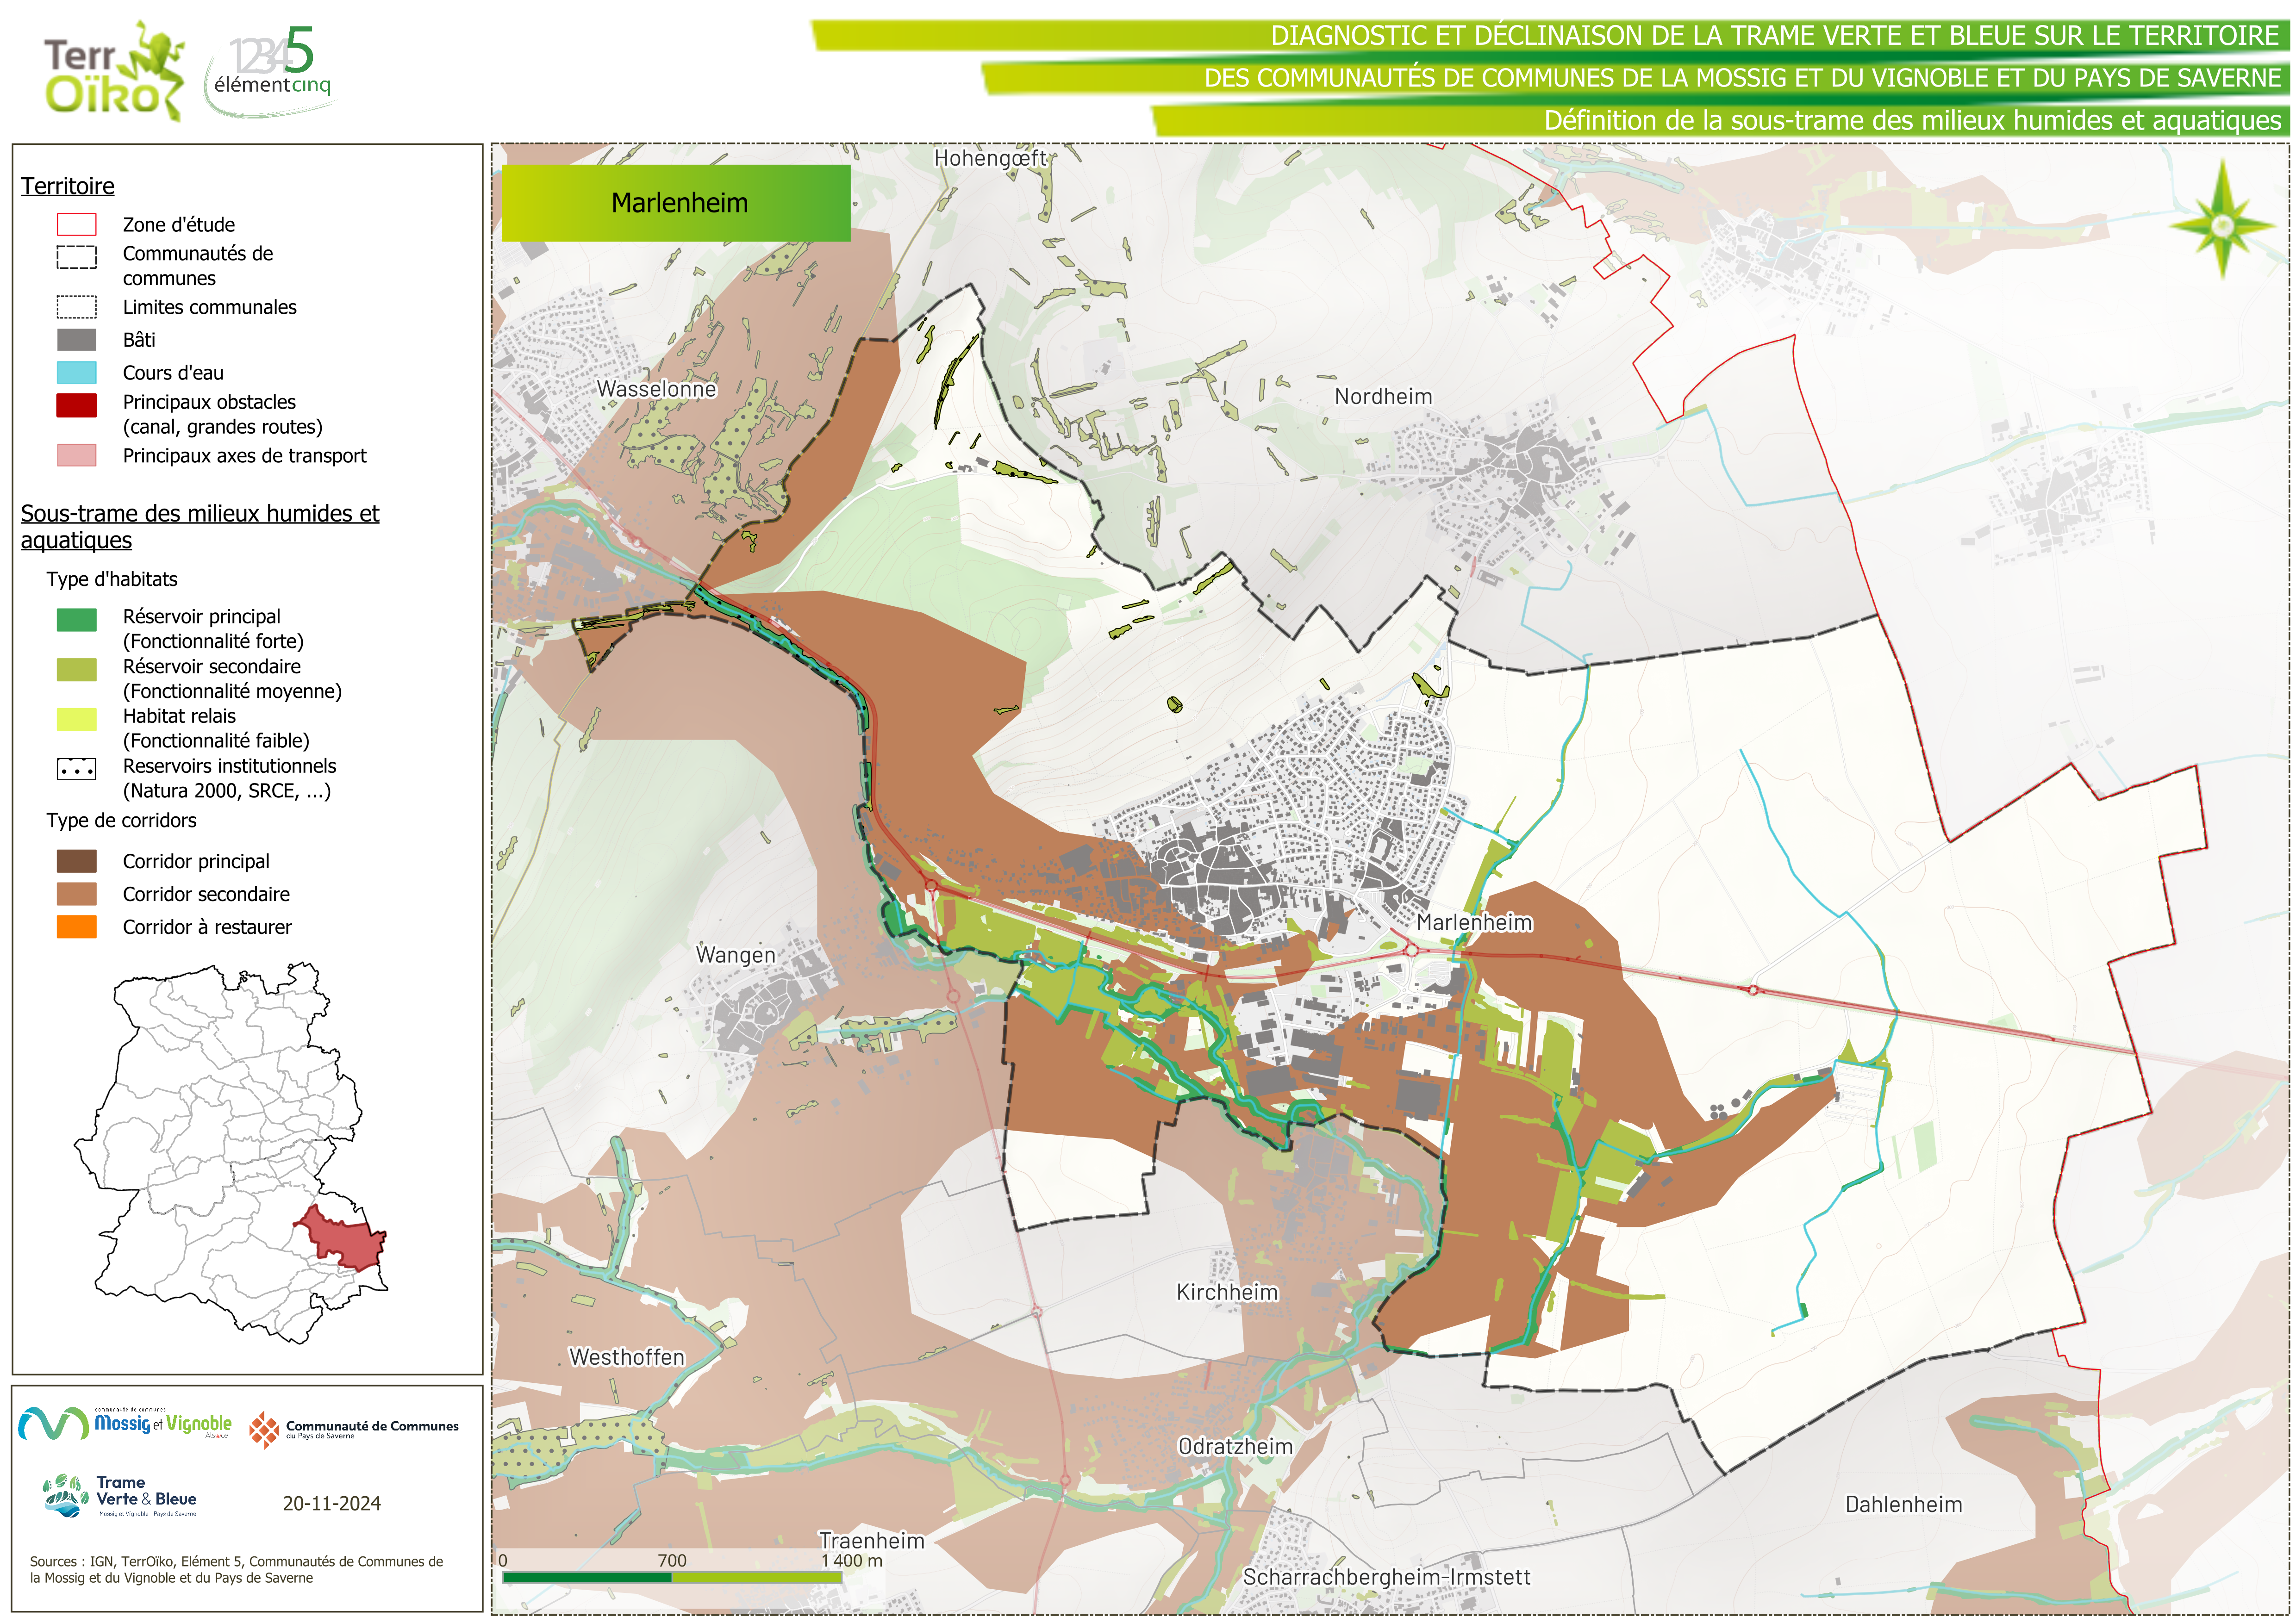Click the Communauté de Communes Saverne logo
Screen dimensions: 2296x1623
(x=354, y=1429)
